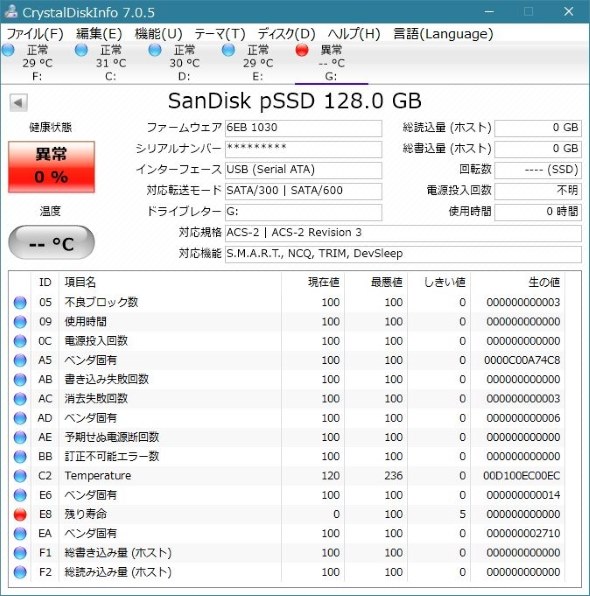590x596 pixels.
Task: Click the firmware field 6EB 1030
Action: [303, 128]
